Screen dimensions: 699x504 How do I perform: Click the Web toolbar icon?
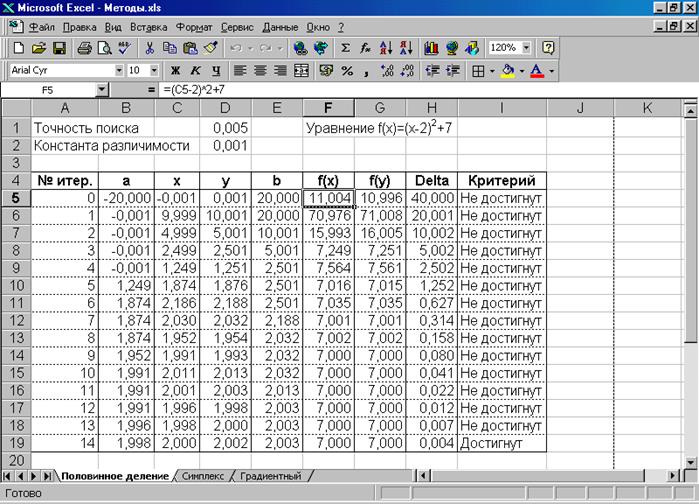coord(321,48)
